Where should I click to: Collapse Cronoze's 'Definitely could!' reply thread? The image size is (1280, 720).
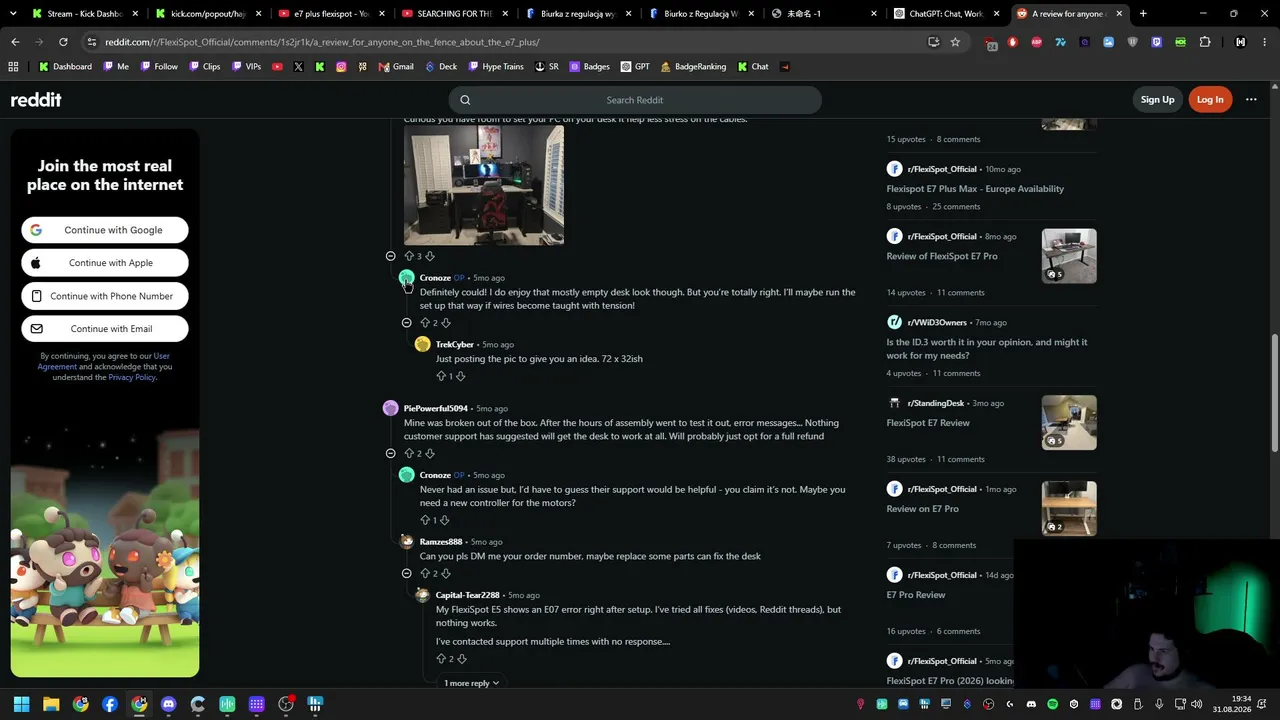(x=406, y=323)
